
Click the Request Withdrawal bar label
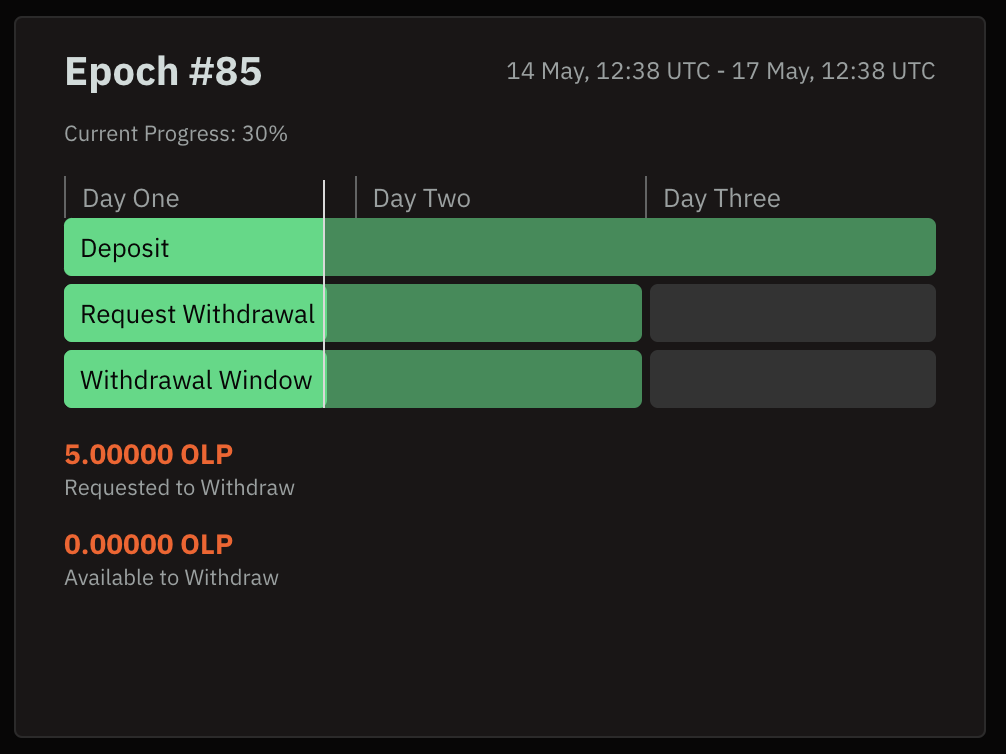pos(198,314)
